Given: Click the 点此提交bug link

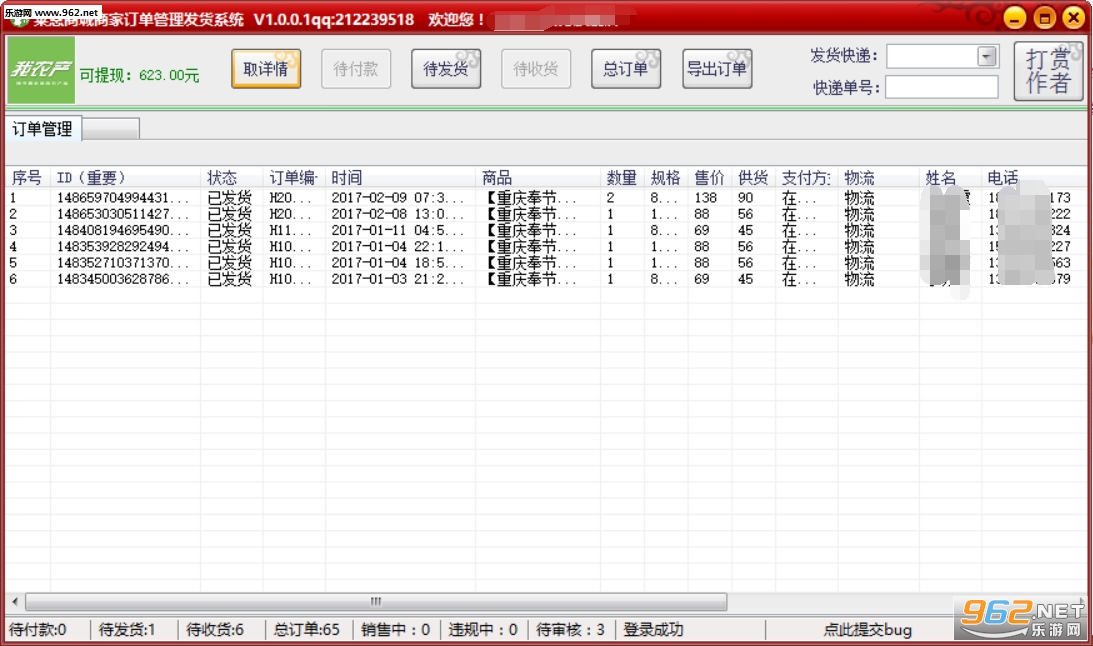Looking at the screenshot, I should pyautogui.click(x=868, y=630).
